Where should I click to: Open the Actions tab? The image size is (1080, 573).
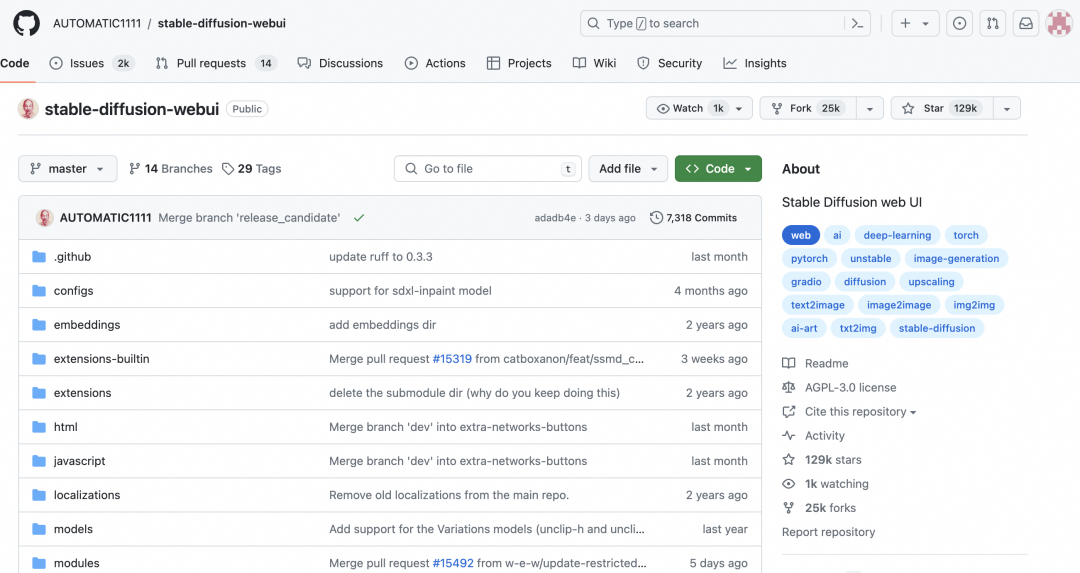click(435, 63)
